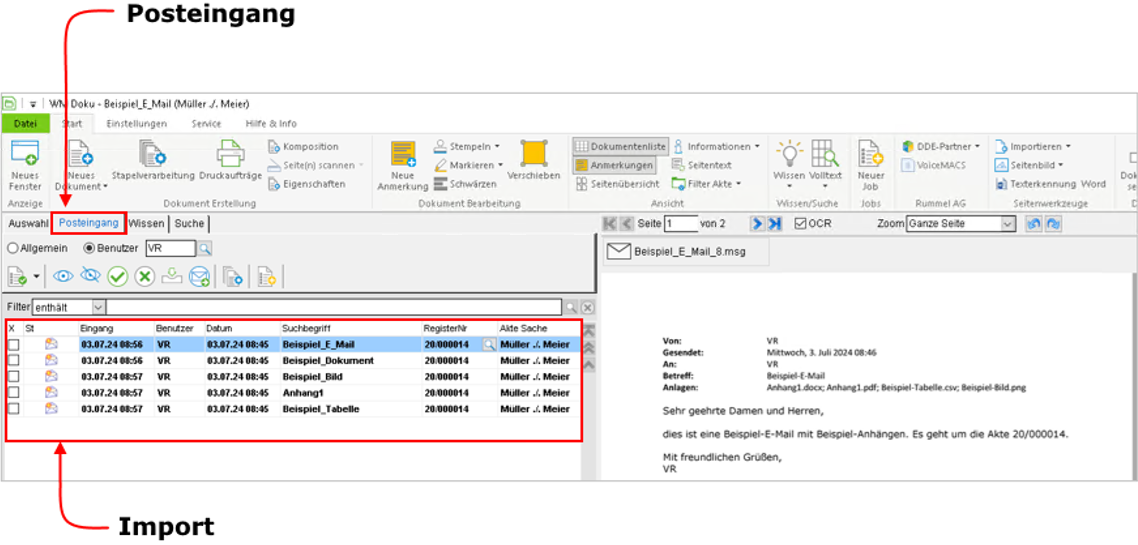
Task: Toggle the OCR checkbox
Action: [x=801, y=224]
